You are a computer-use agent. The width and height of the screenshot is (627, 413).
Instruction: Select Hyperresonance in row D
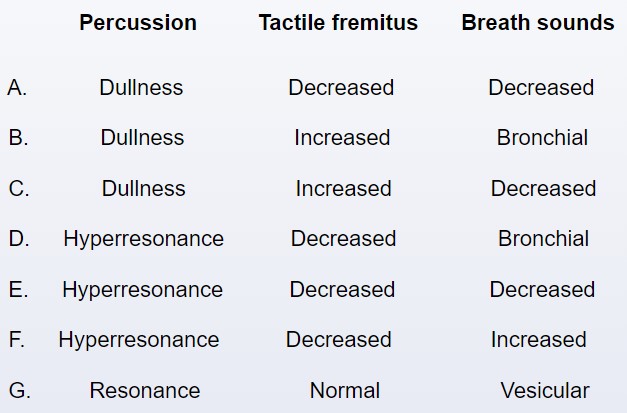(144, 239)
